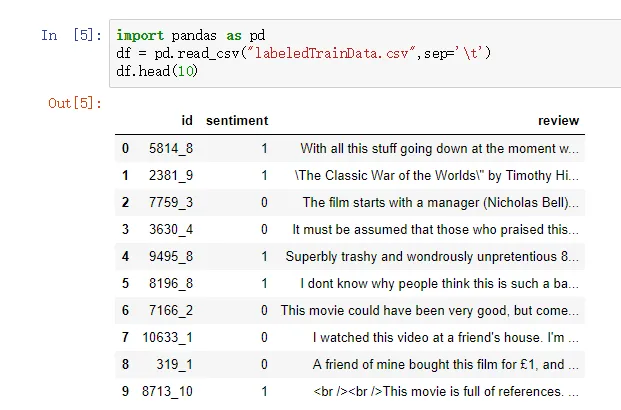This screenshot has width=621, height=410.
Task: Click the id cell 10633_1
Action: coord(168,337)
